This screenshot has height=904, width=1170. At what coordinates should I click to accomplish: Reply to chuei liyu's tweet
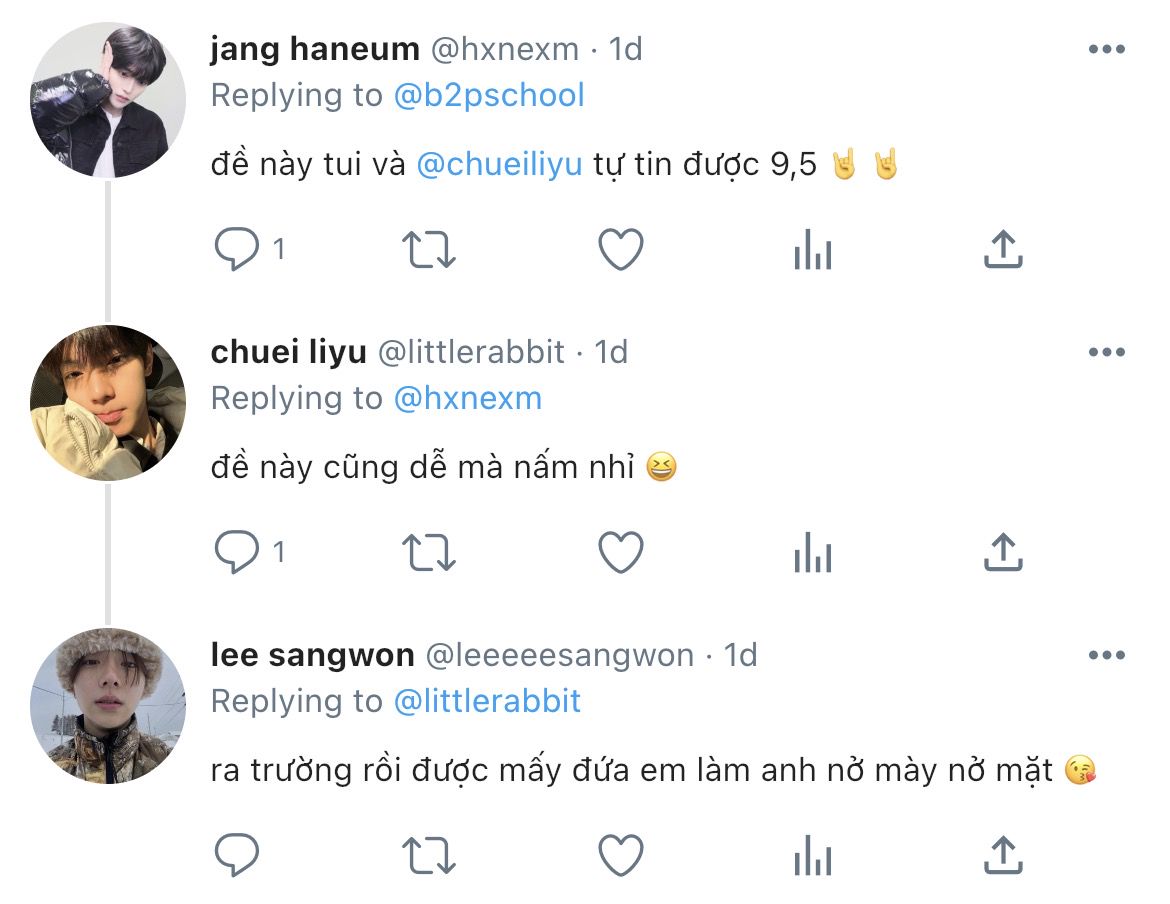click(x=237, y=552)
